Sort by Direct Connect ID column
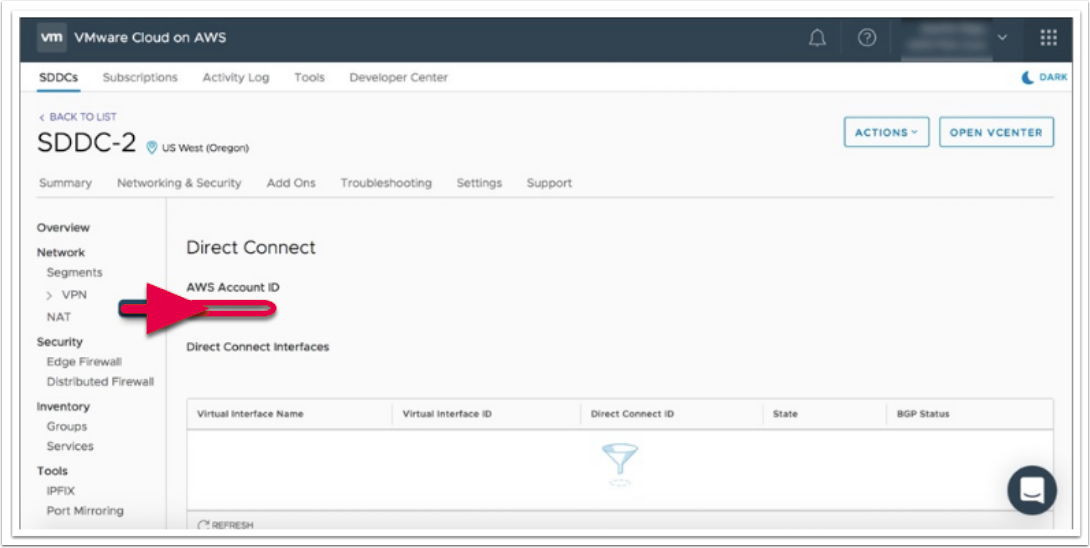This screenshot has height=548, width=1090. point(632,414)
